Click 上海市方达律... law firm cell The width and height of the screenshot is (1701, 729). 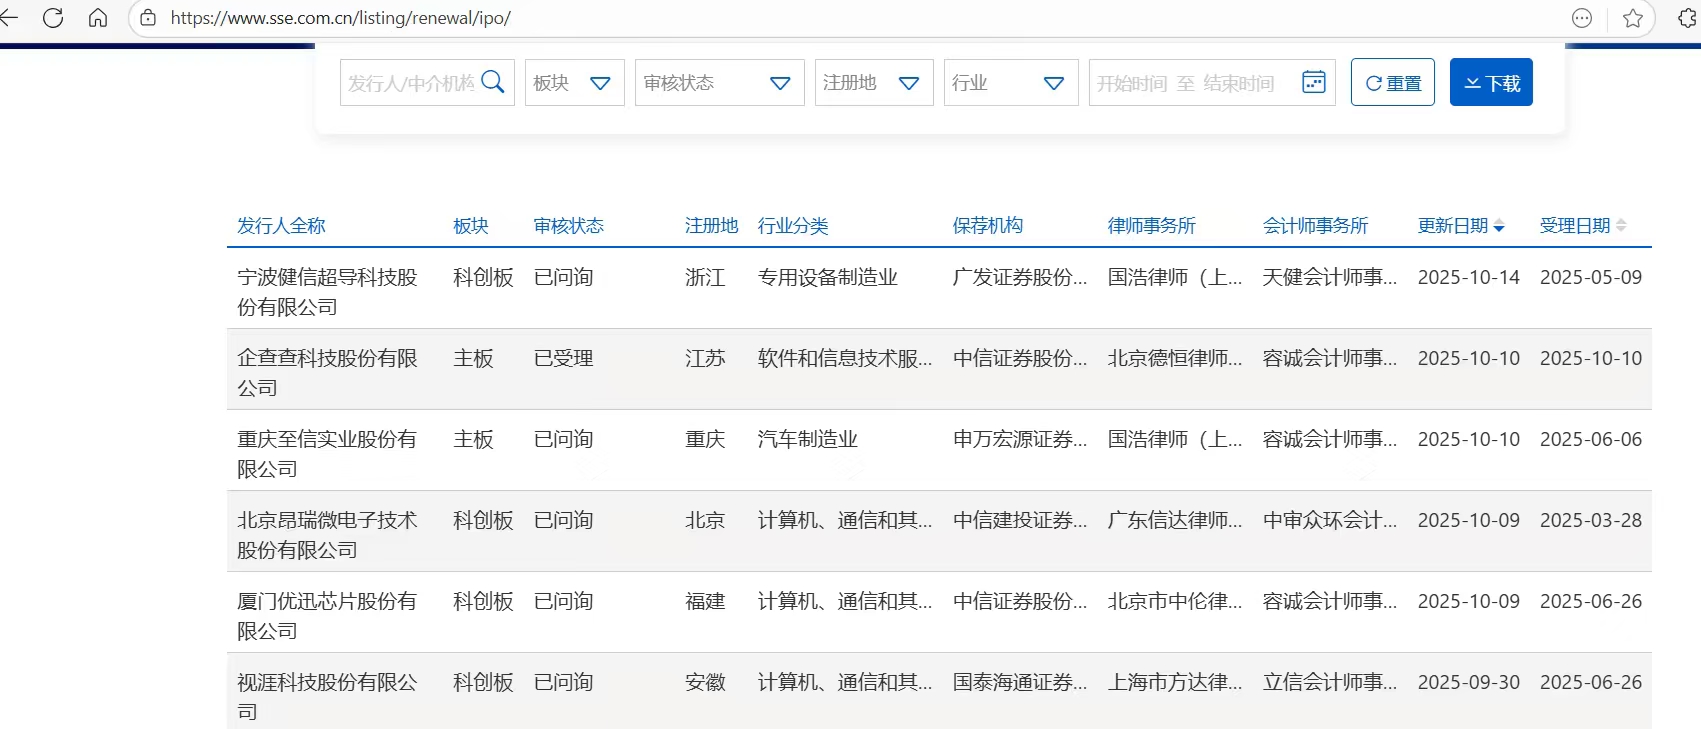(1175, 682)
